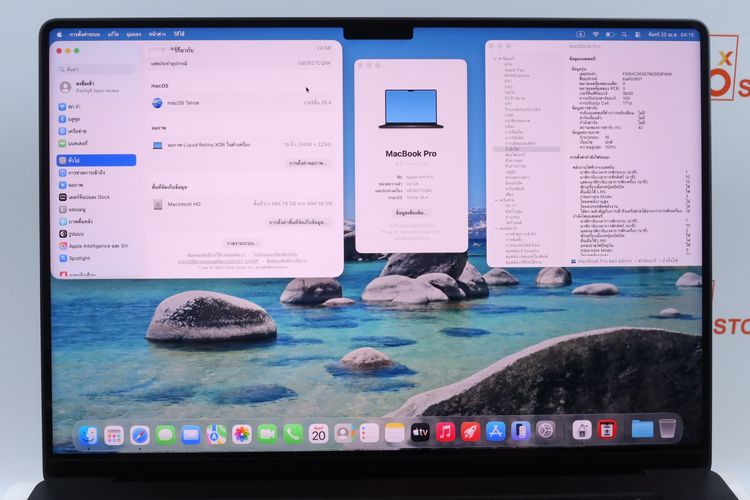Collapse the Network section in System Information
Screen dimensions: 750x500
click(496, 200)
